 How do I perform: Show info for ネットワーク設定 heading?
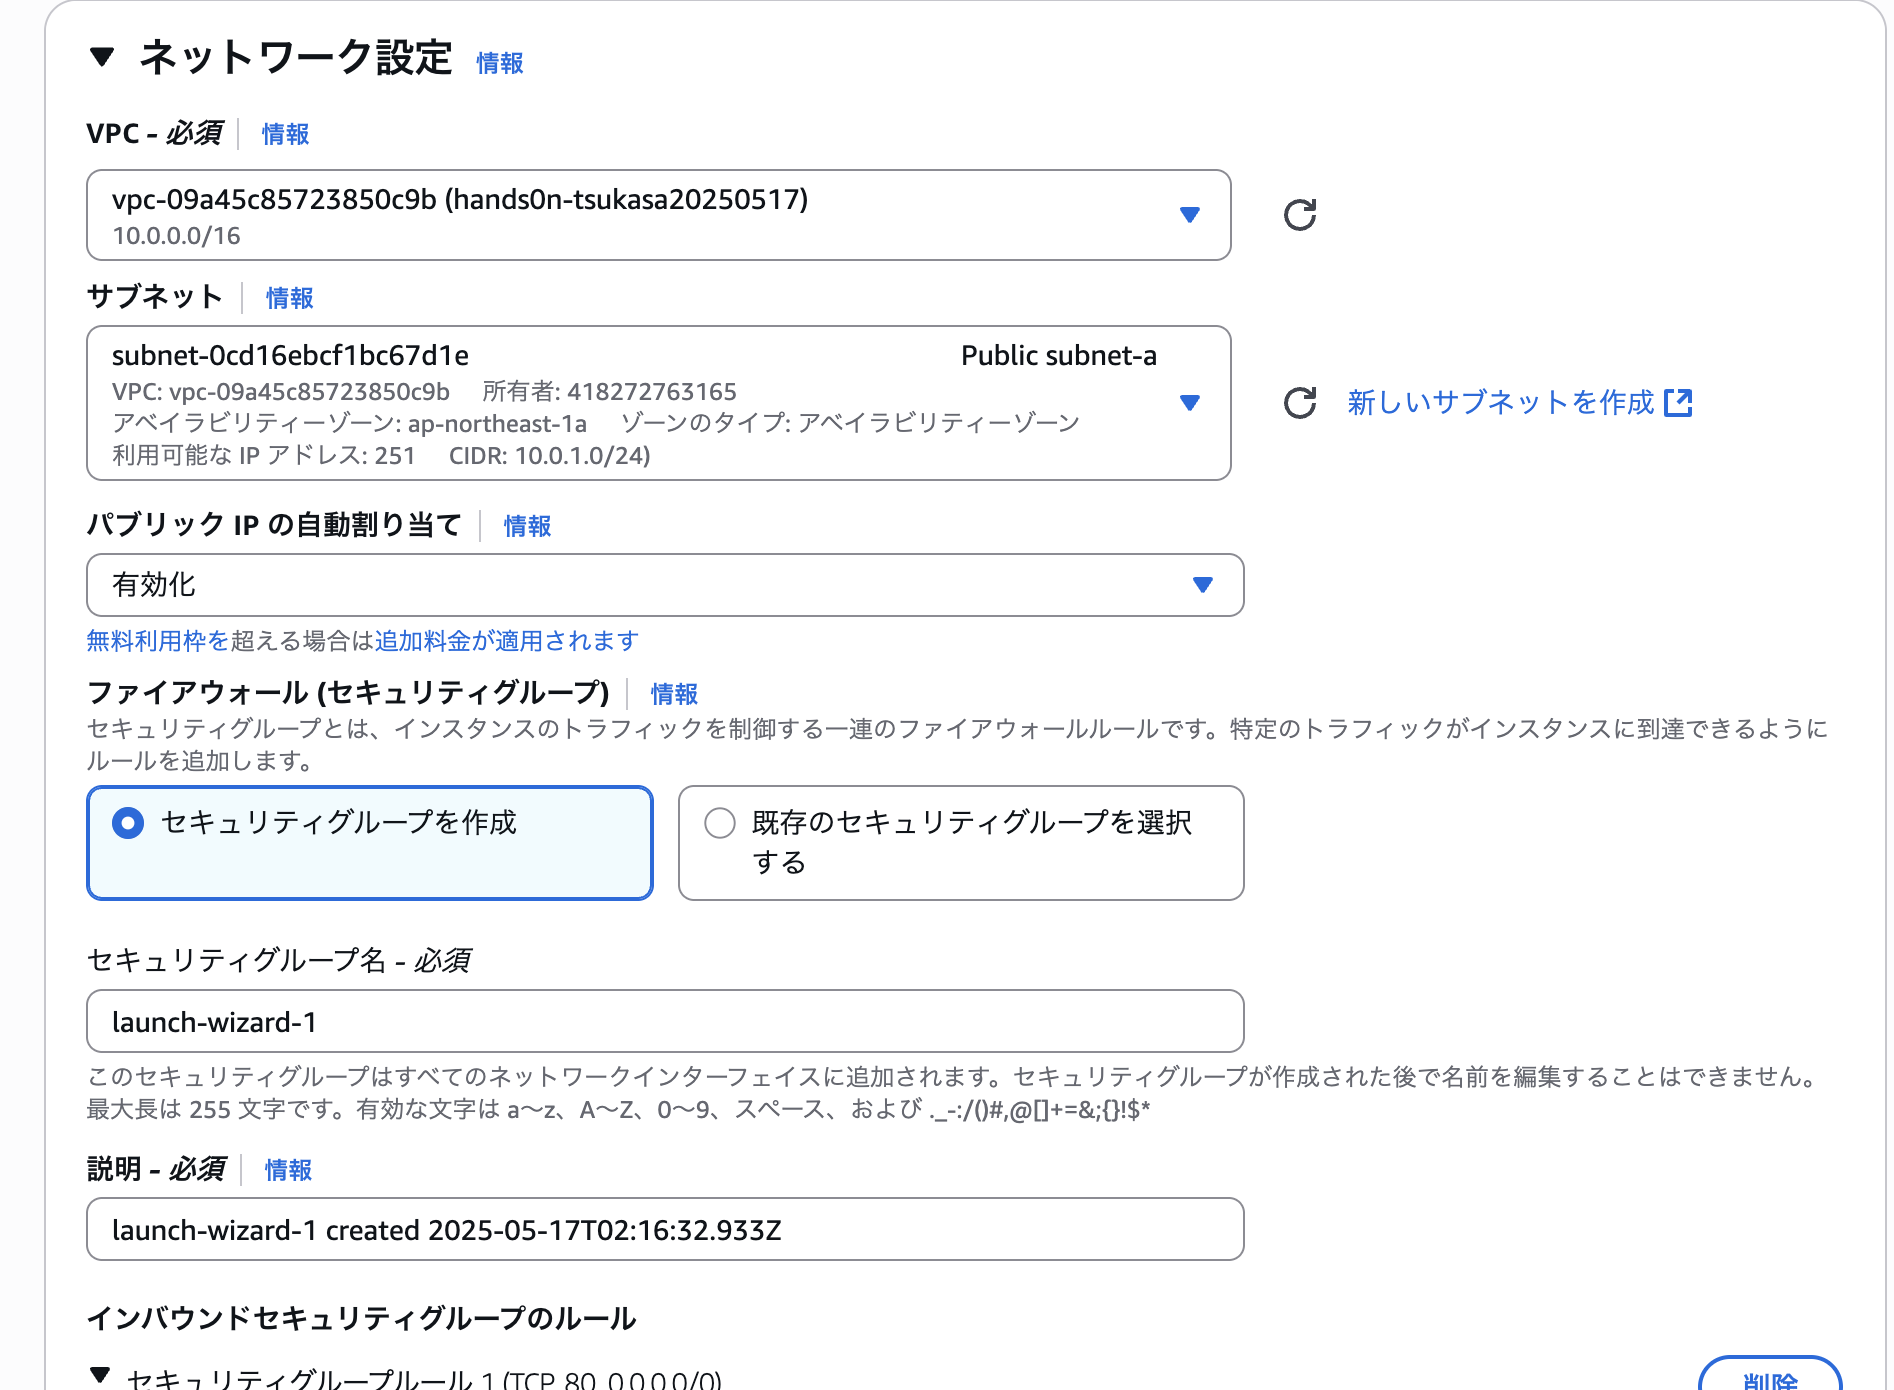[x=500, y=62]
